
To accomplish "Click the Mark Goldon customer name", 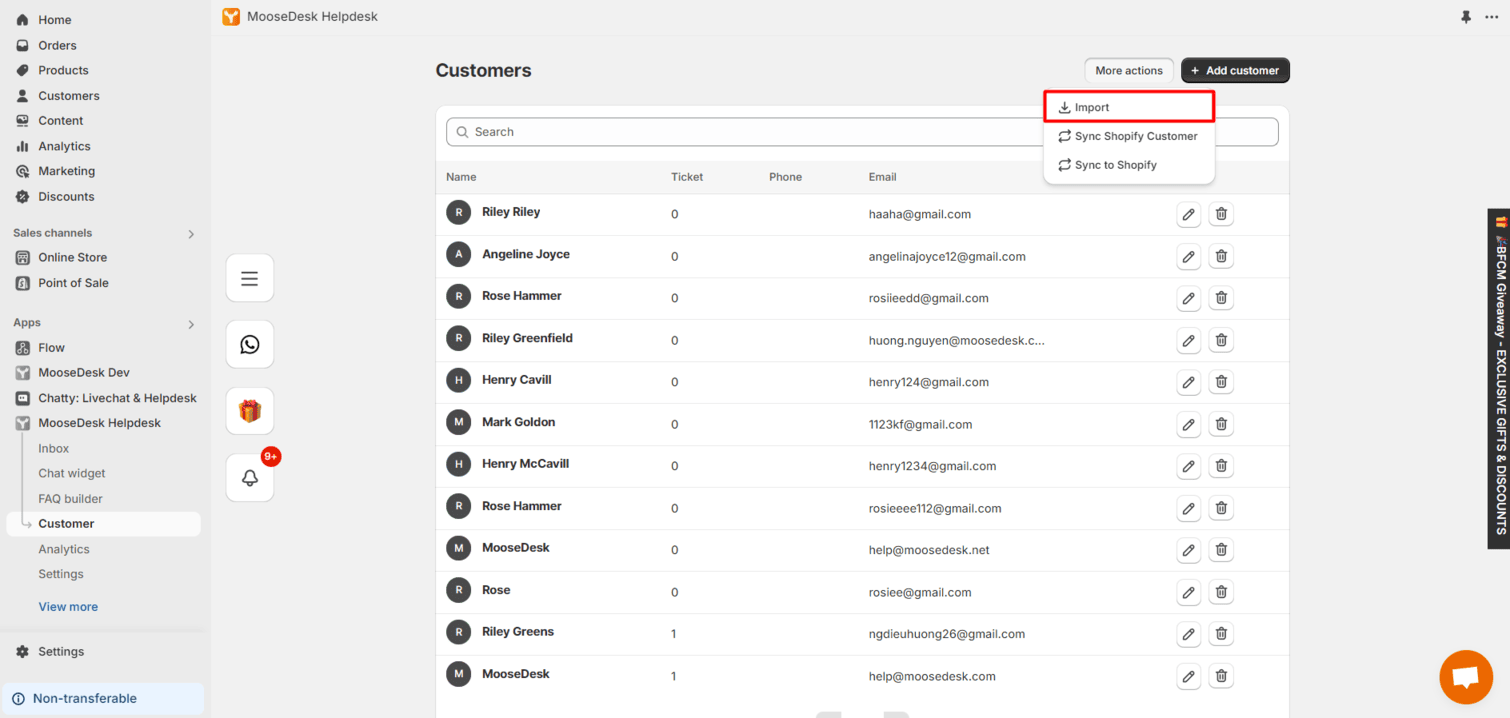I will click(x=518, y=422).
